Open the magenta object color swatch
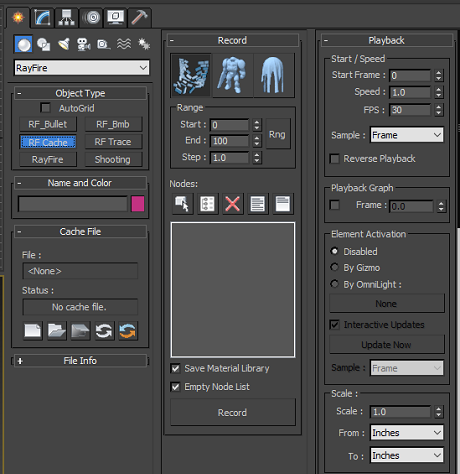This screenshot has height=474, width=460. 138,204
